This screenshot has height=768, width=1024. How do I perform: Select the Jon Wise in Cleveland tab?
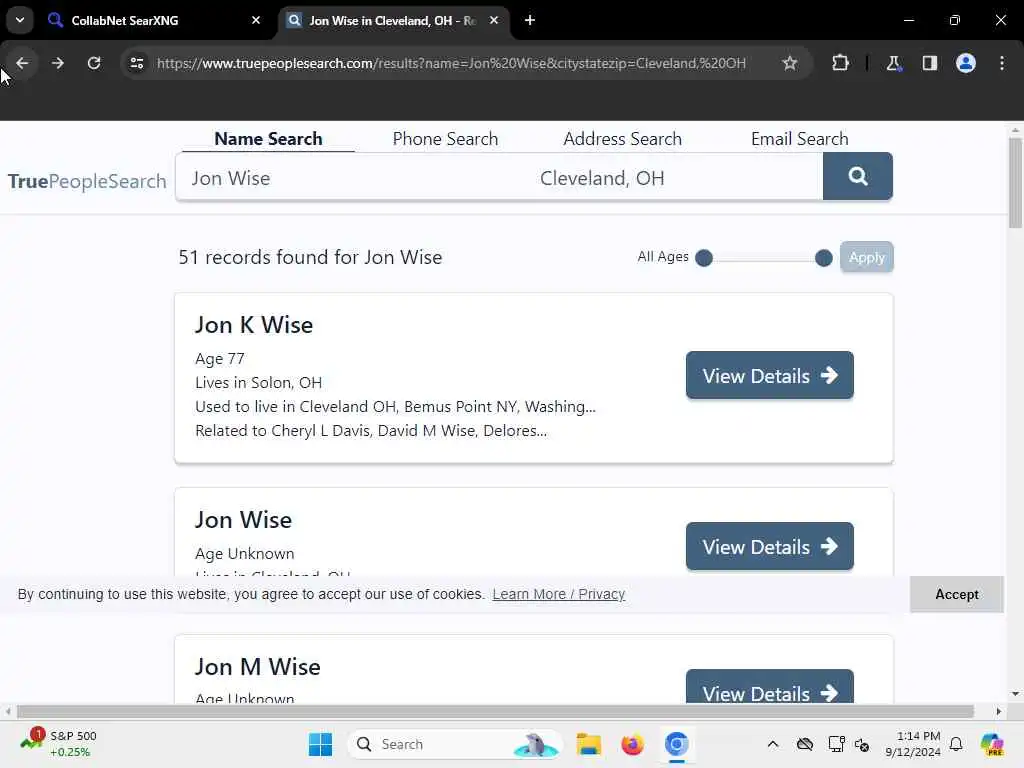394,20
